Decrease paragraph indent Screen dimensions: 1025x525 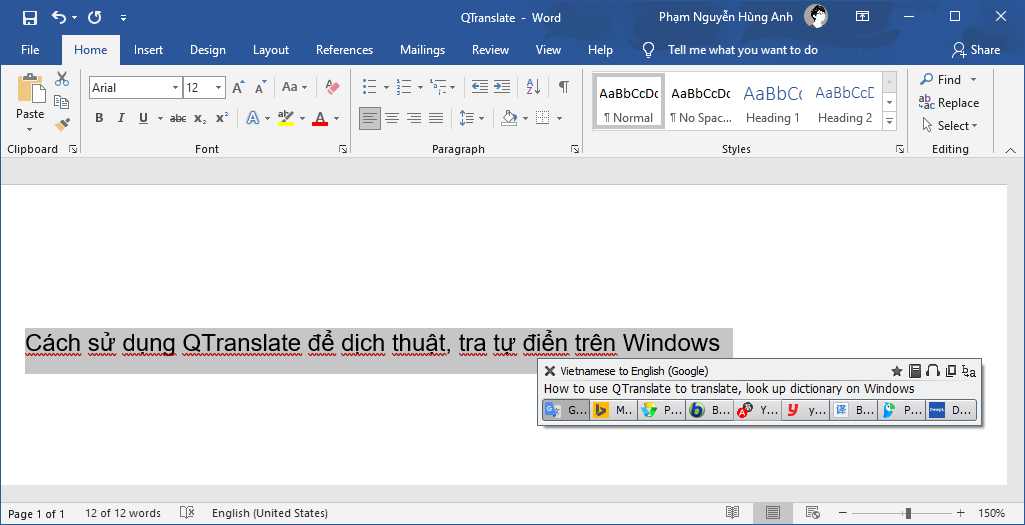480,86
